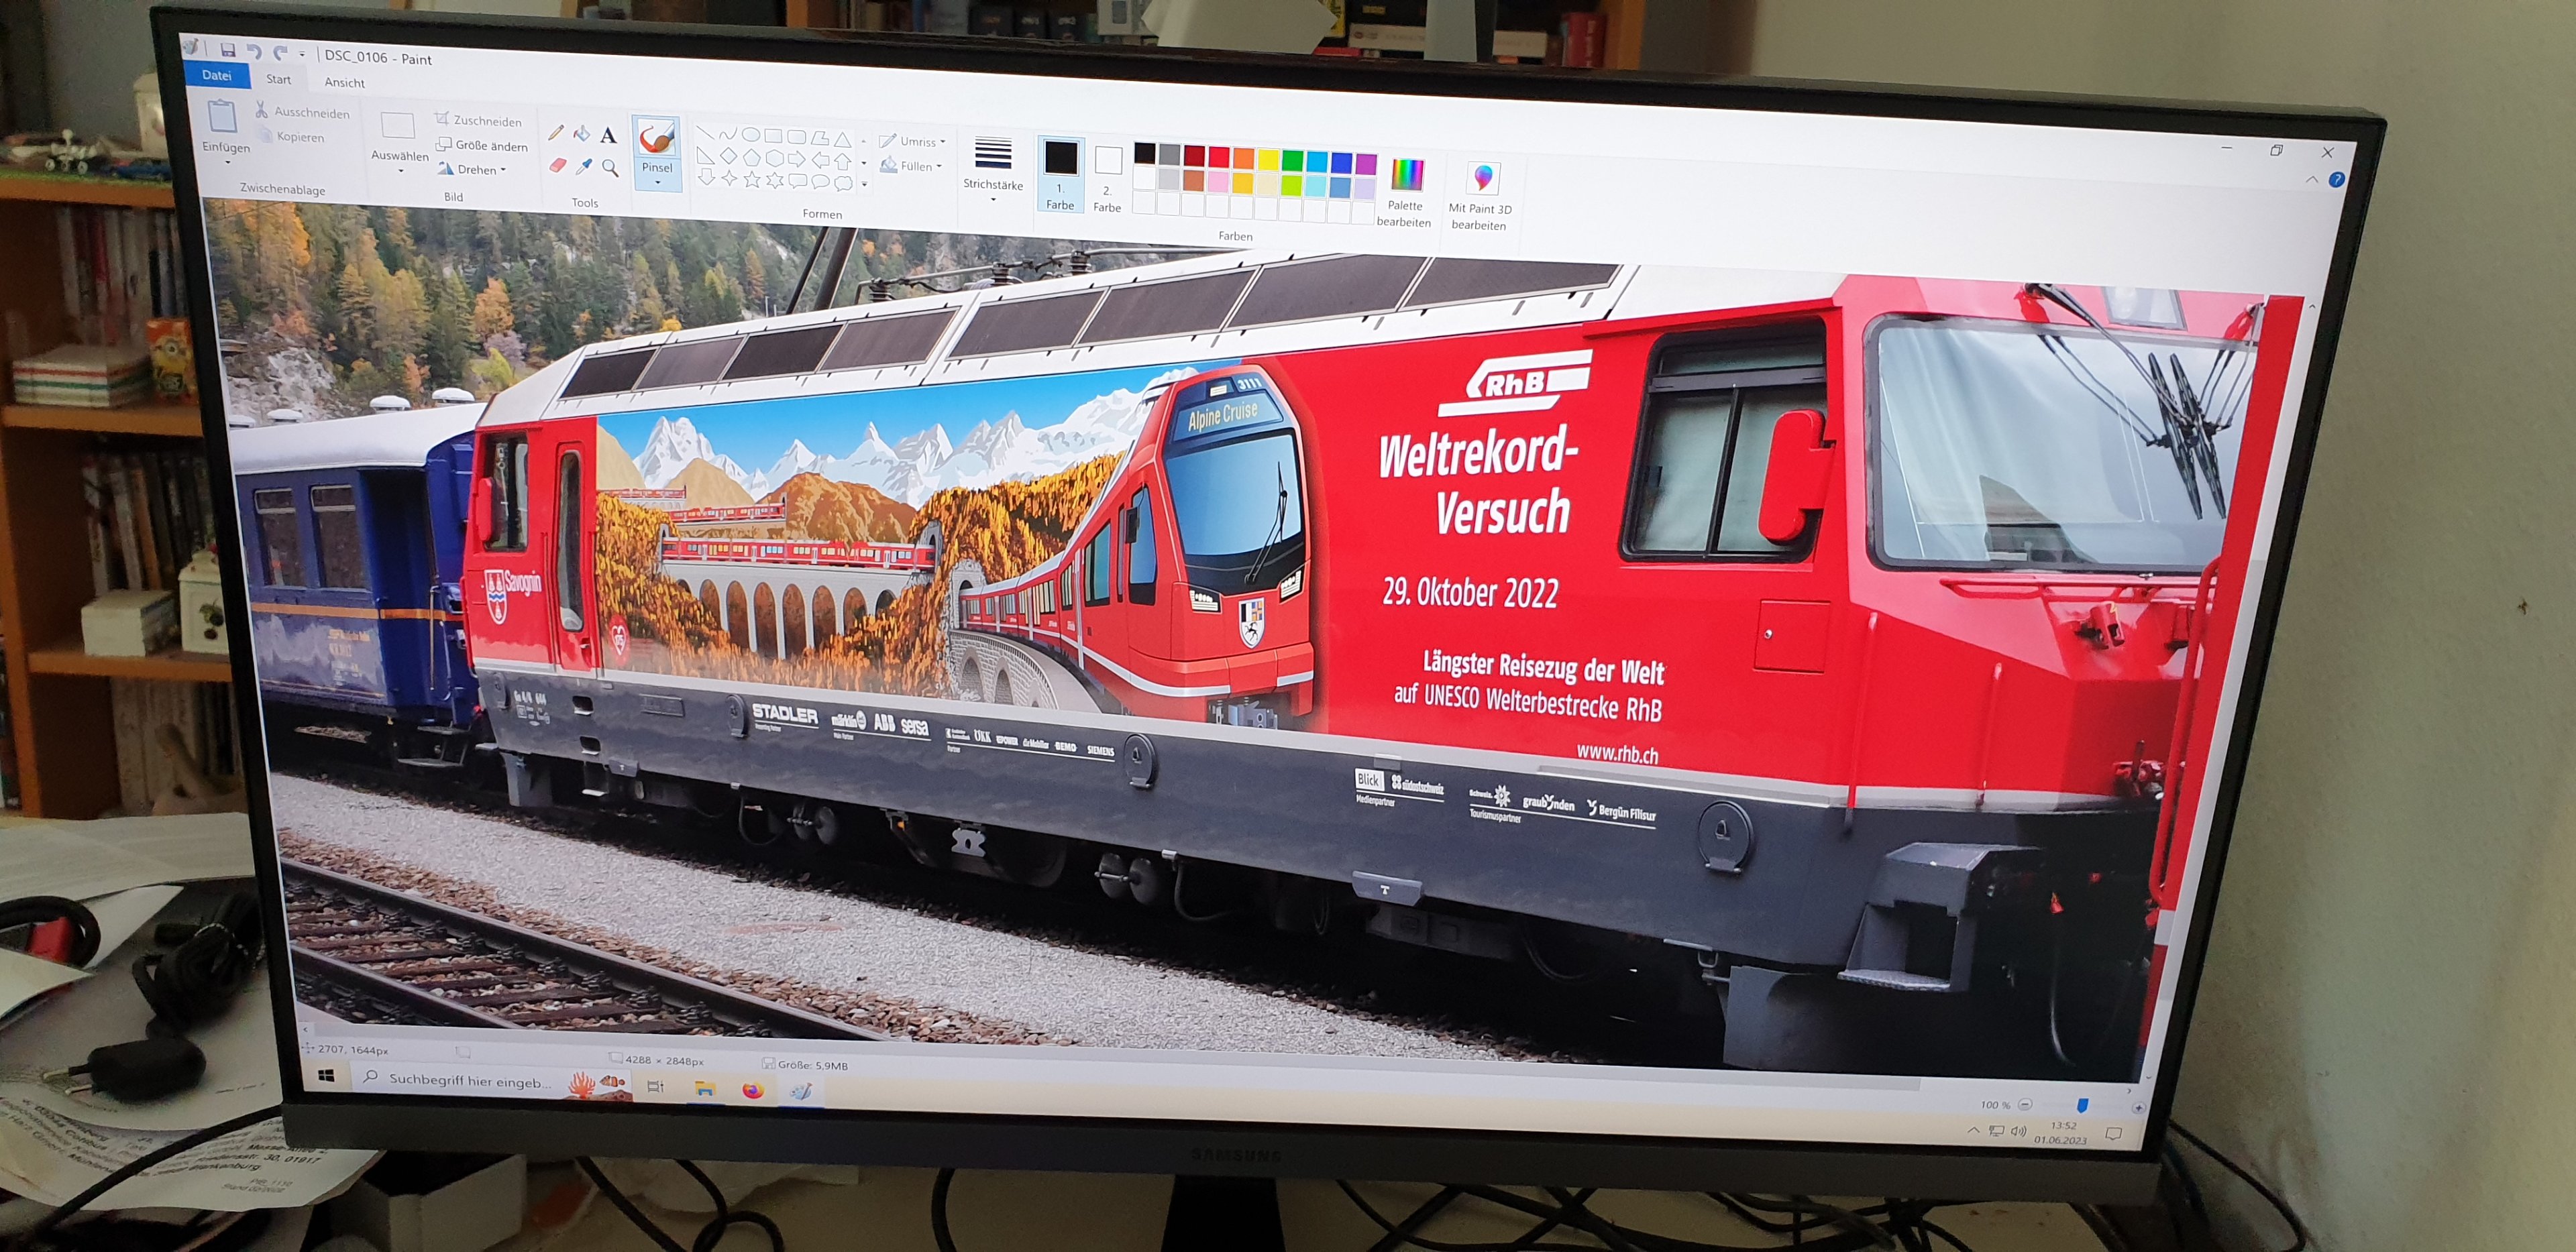
Task: Click Zuschneiden to crop the image
Action: click(x=478, y=120)
